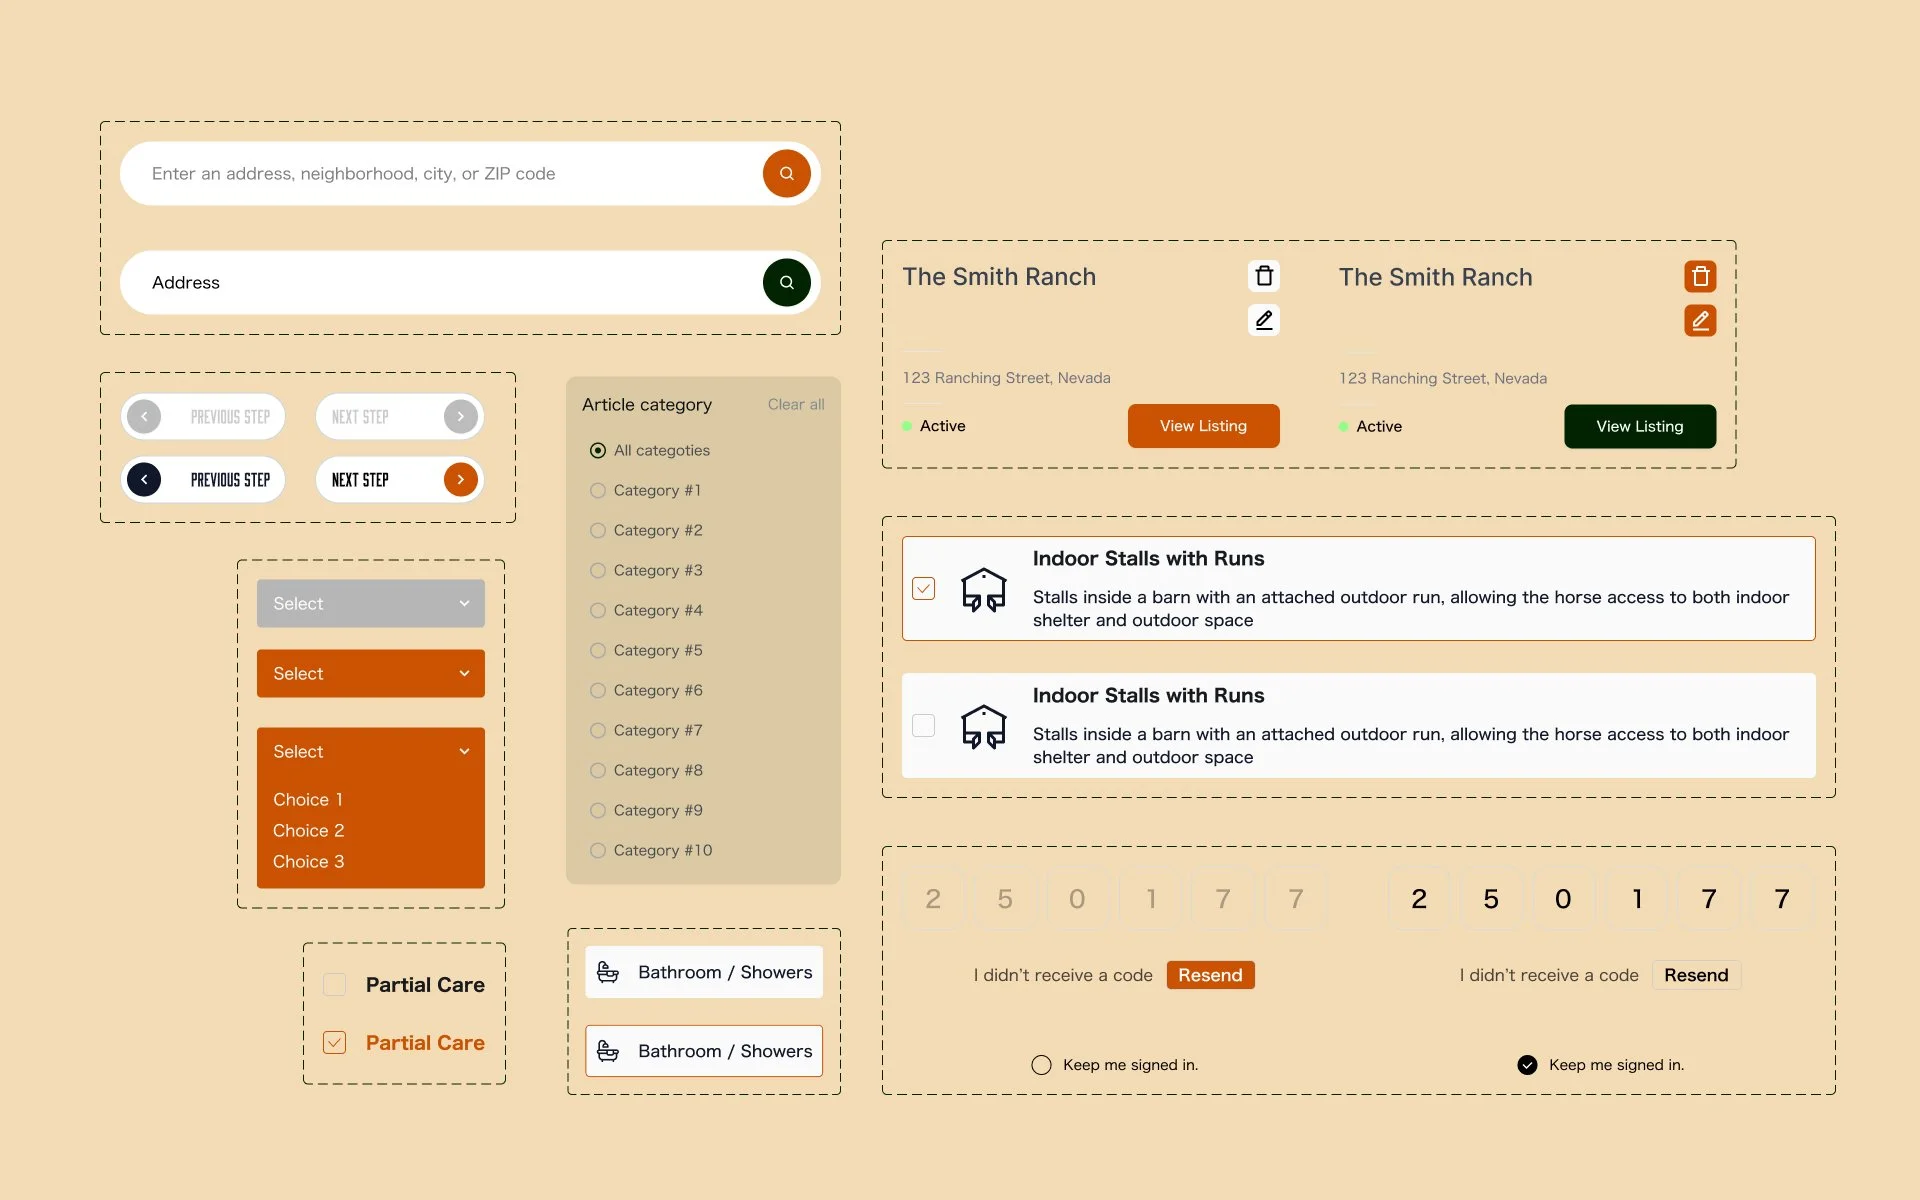
Task: Click the orange pencil edit icon on second Smith Ranch card
Action: [1700, 320]
